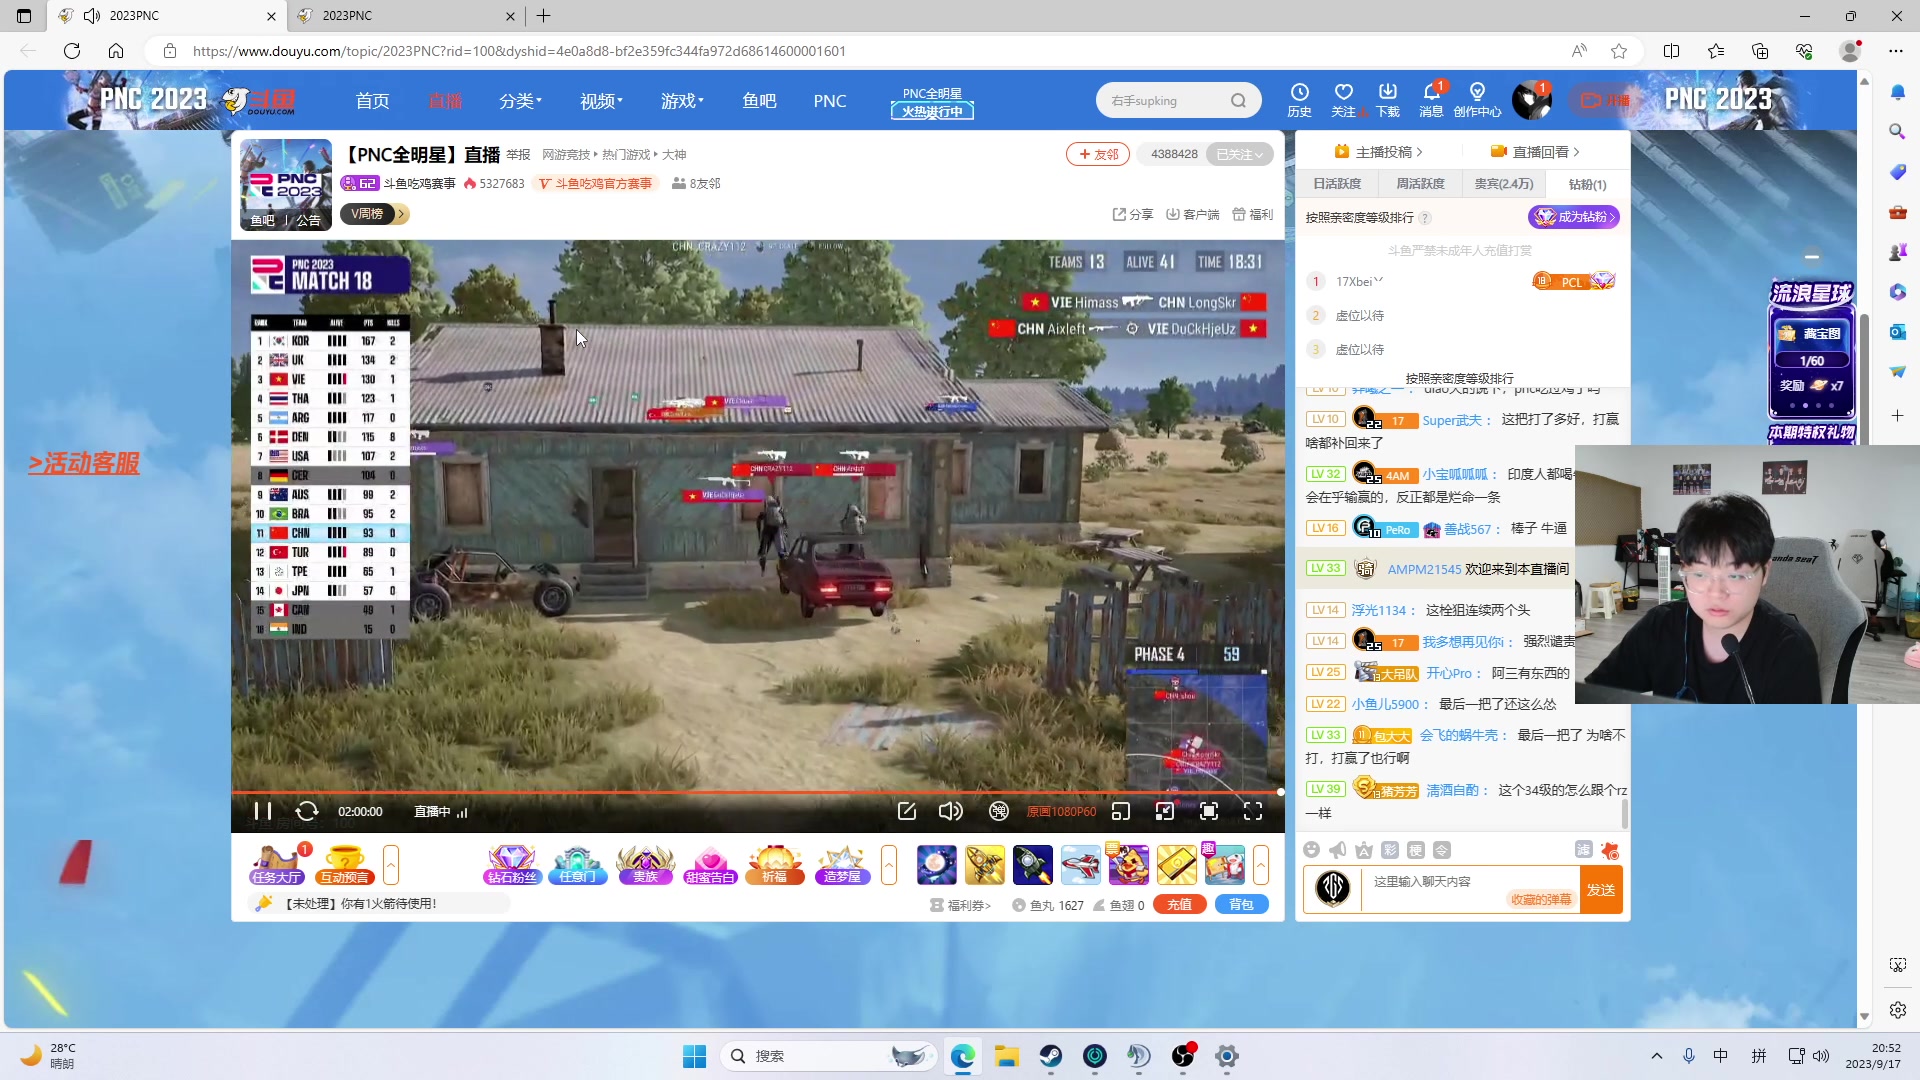Open 祈福 blessing icon
Viewport: 1920px width, 1080px height.
coord(775,865)
